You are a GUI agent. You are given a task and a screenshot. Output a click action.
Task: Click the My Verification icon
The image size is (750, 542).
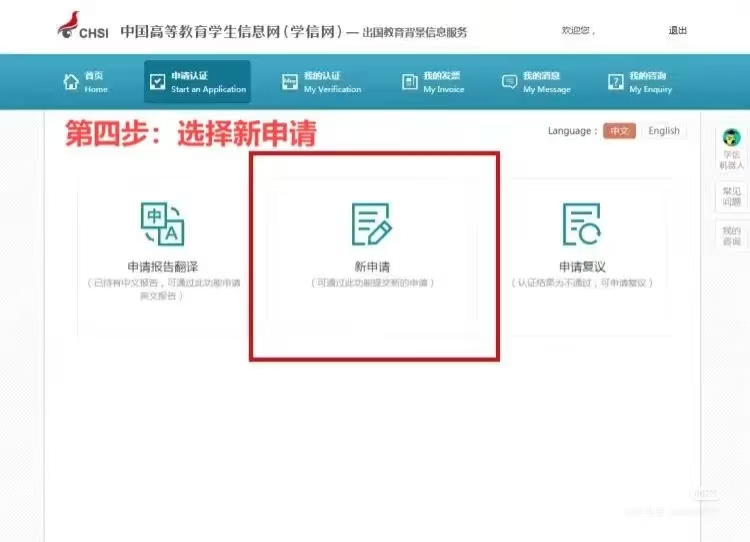290,82
